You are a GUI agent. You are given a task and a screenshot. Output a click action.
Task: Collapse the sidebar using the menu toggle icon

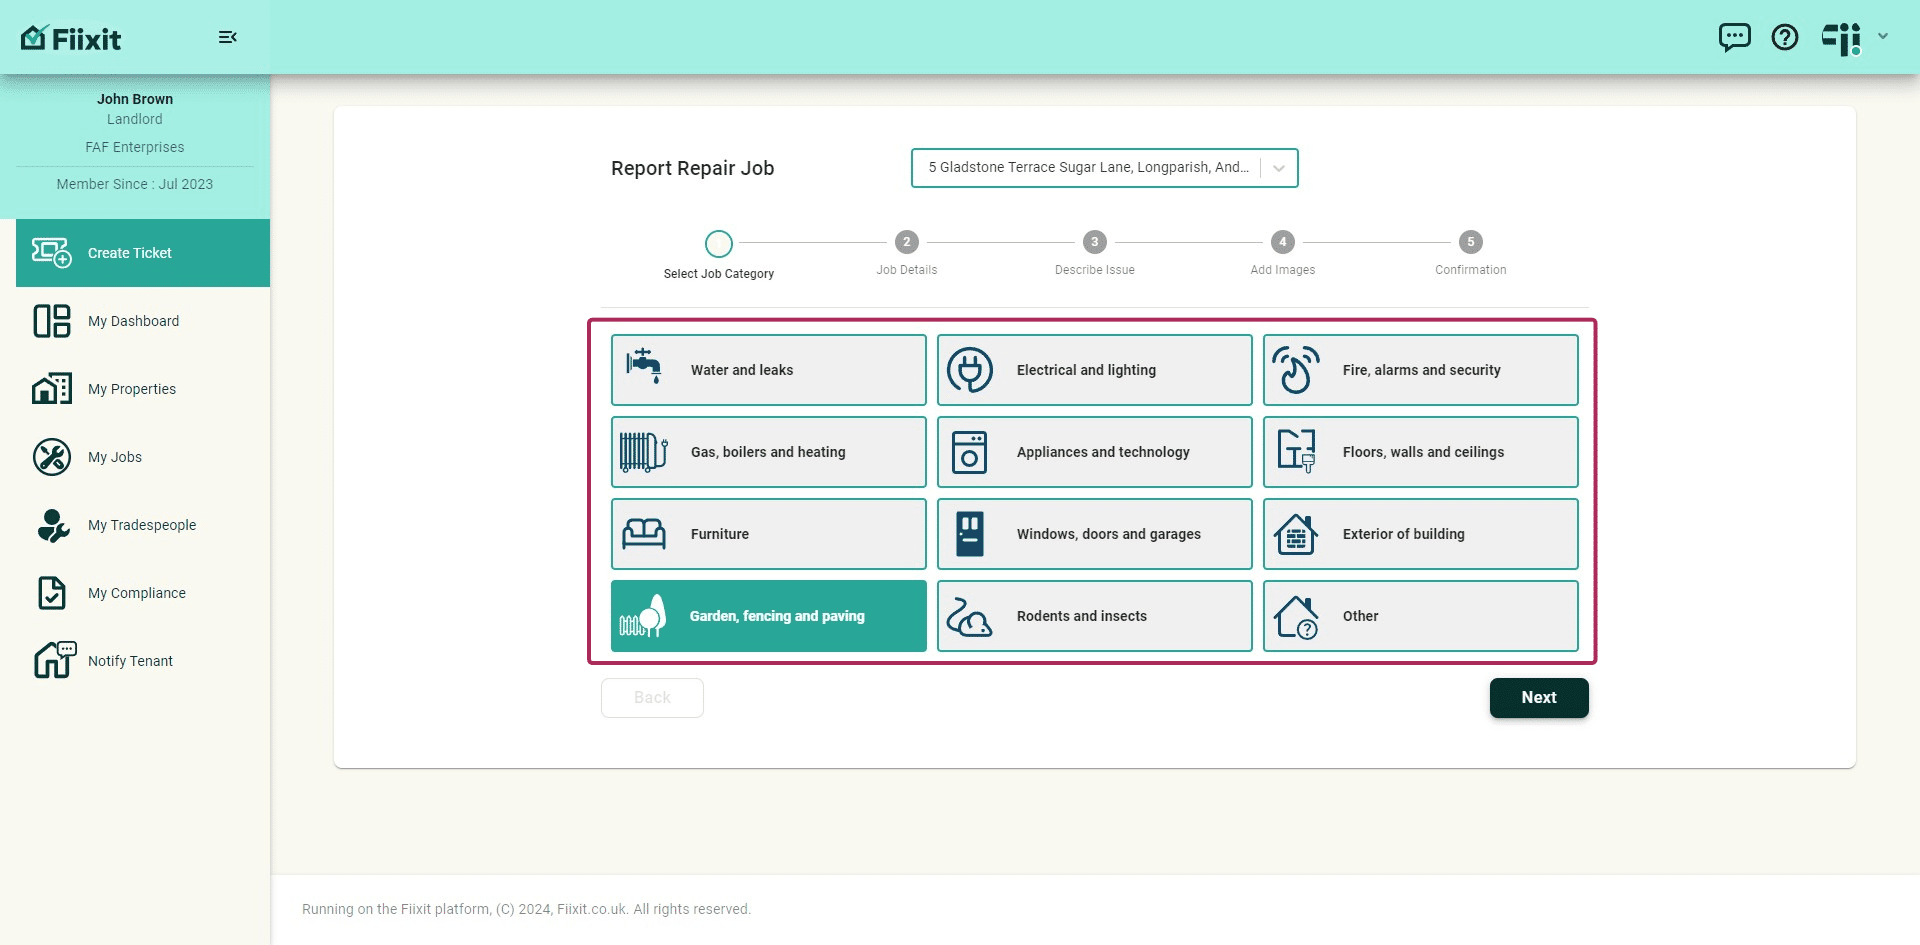coord(228,38)
